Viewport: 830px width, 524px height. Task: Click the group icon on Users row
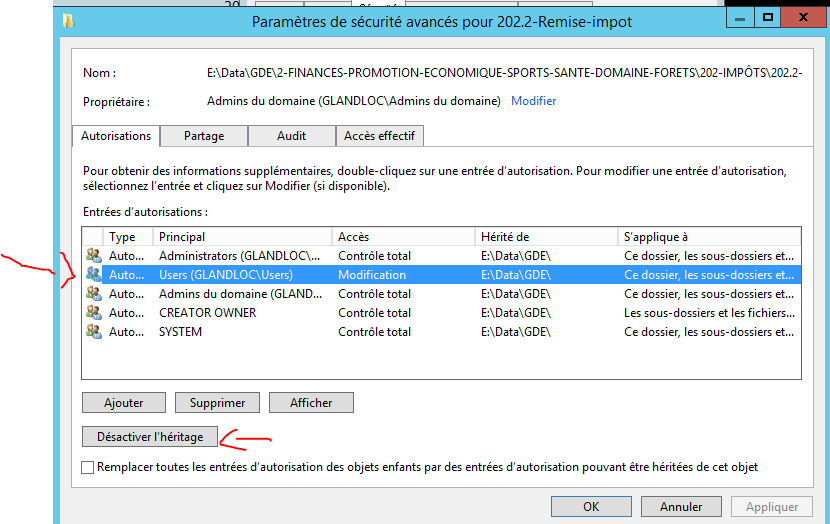[93, 275]
